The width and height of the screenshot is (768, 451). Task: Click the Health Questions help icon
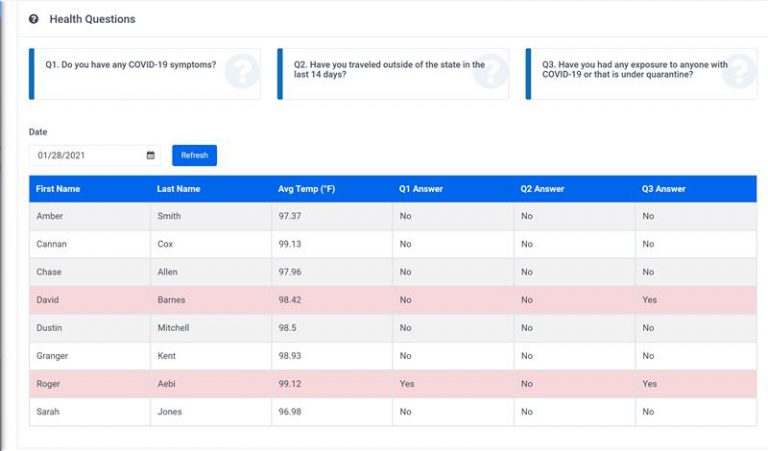click(x=34, y=19)
